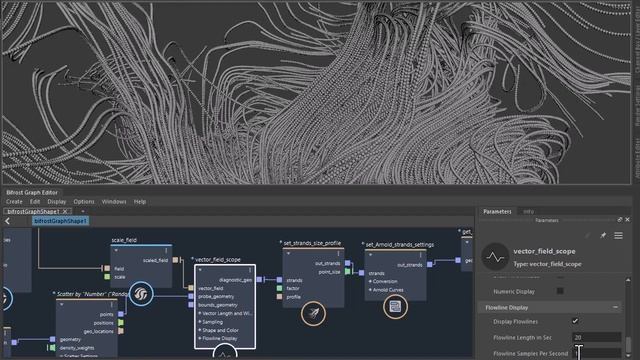This screenshot has height=360, width=640.
Task: Open Scatter by Number node options dots
Action: [111, 304]
